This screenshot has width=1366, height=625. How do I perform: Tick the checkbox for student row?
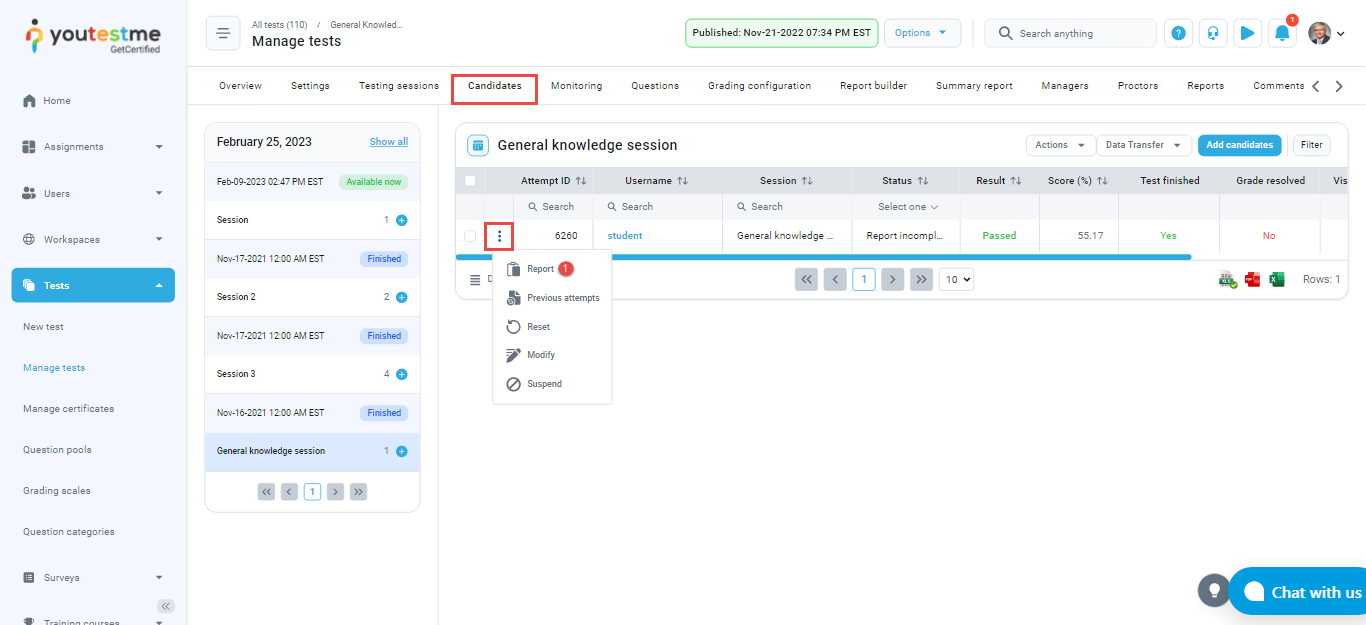point(470,236)
